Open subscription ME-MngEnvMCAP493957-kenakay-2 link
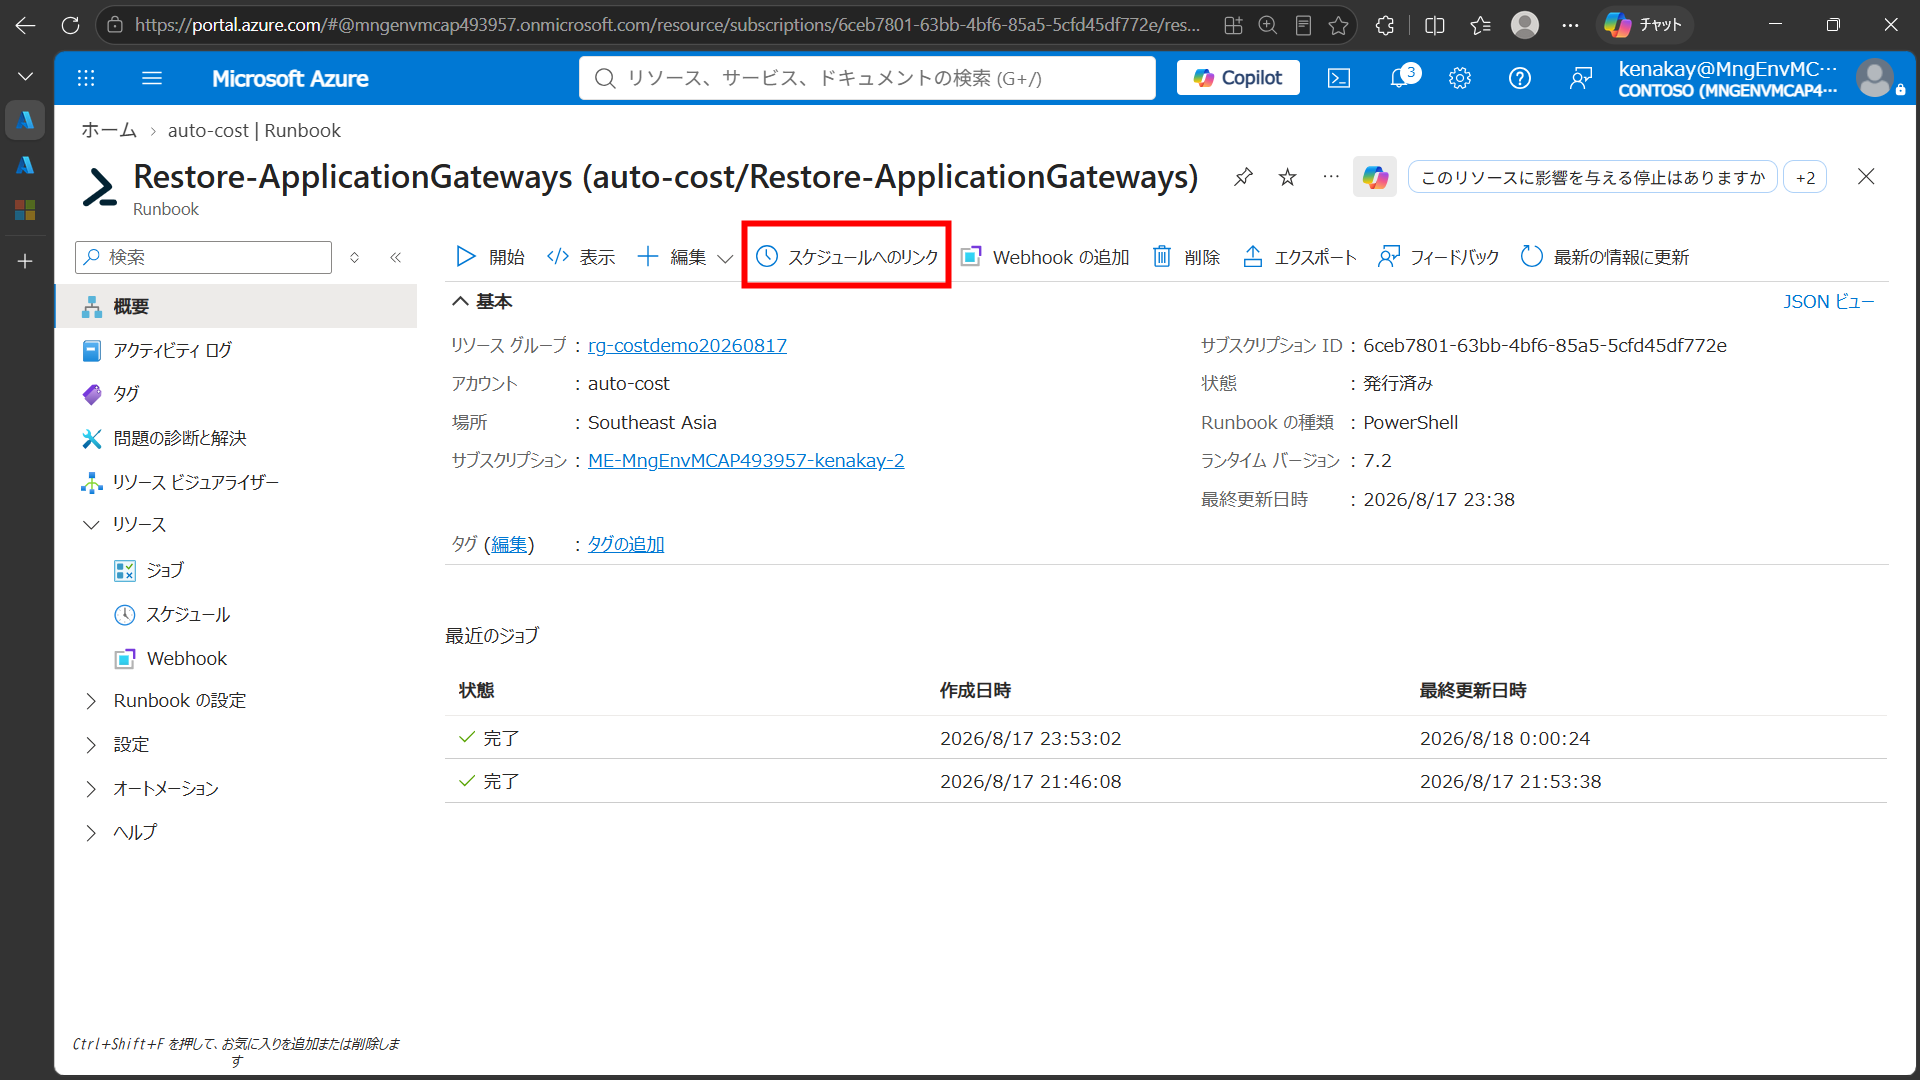 tap(746, 460)
